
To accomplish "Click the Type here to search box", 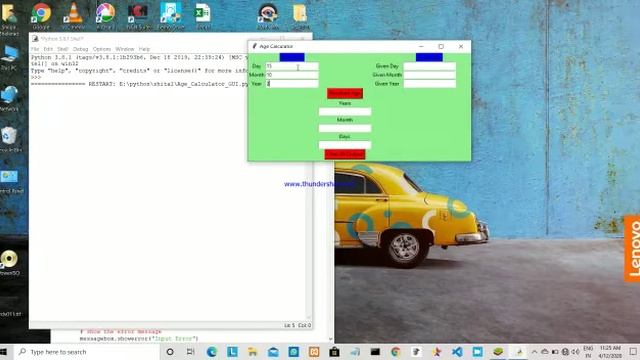I will [87, 352].
